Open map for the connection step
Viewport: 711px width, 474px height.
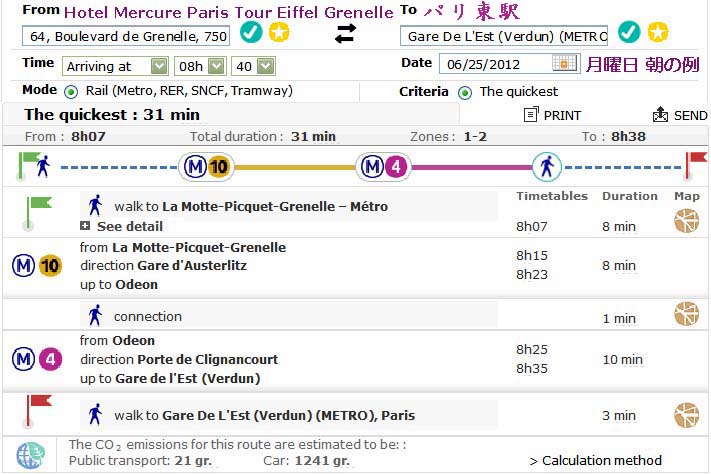687,314
